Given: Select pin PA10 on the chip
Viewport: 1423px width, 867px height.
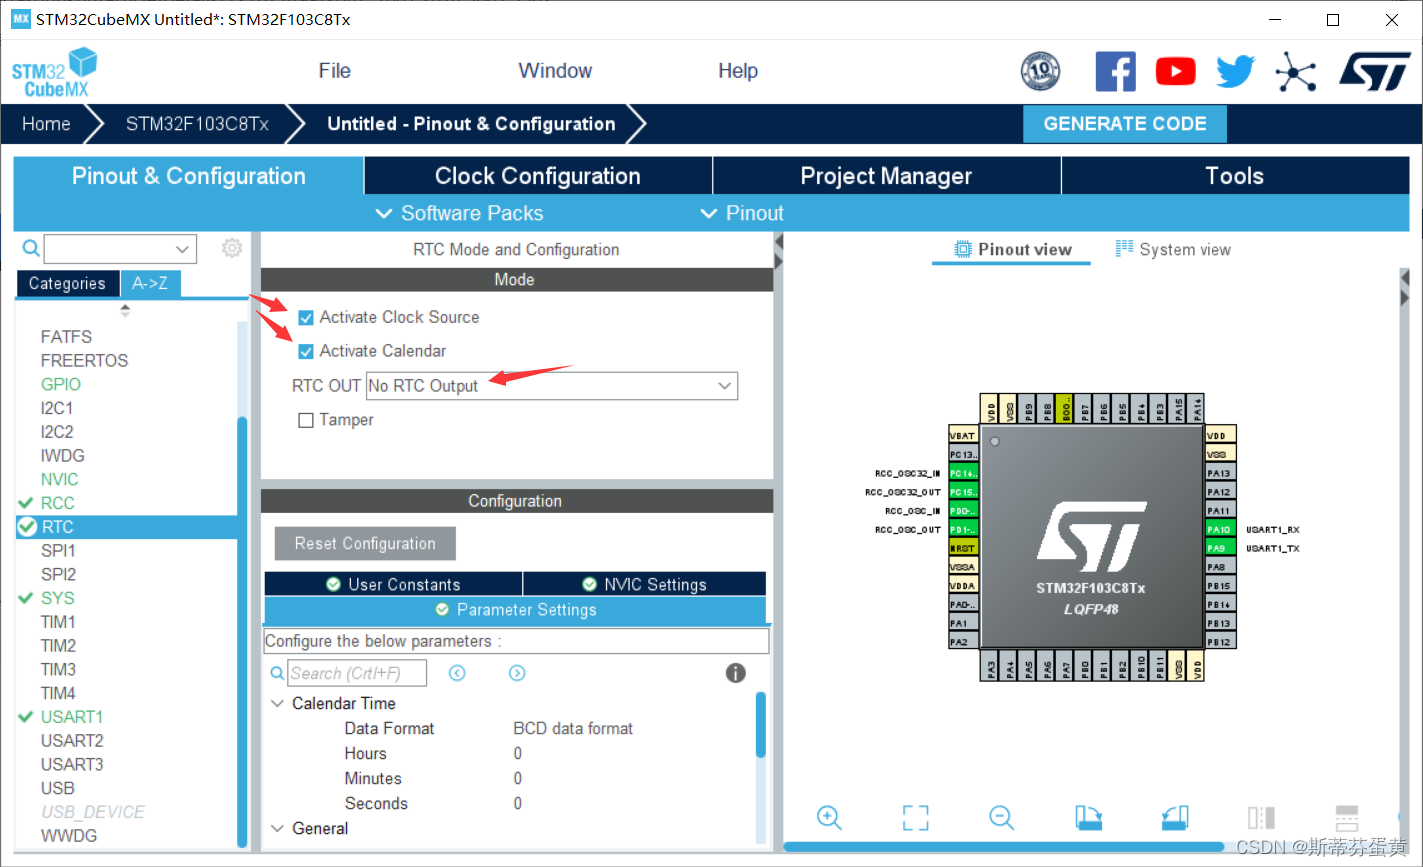Looking at the screenshot, I should click(1220, 529).
